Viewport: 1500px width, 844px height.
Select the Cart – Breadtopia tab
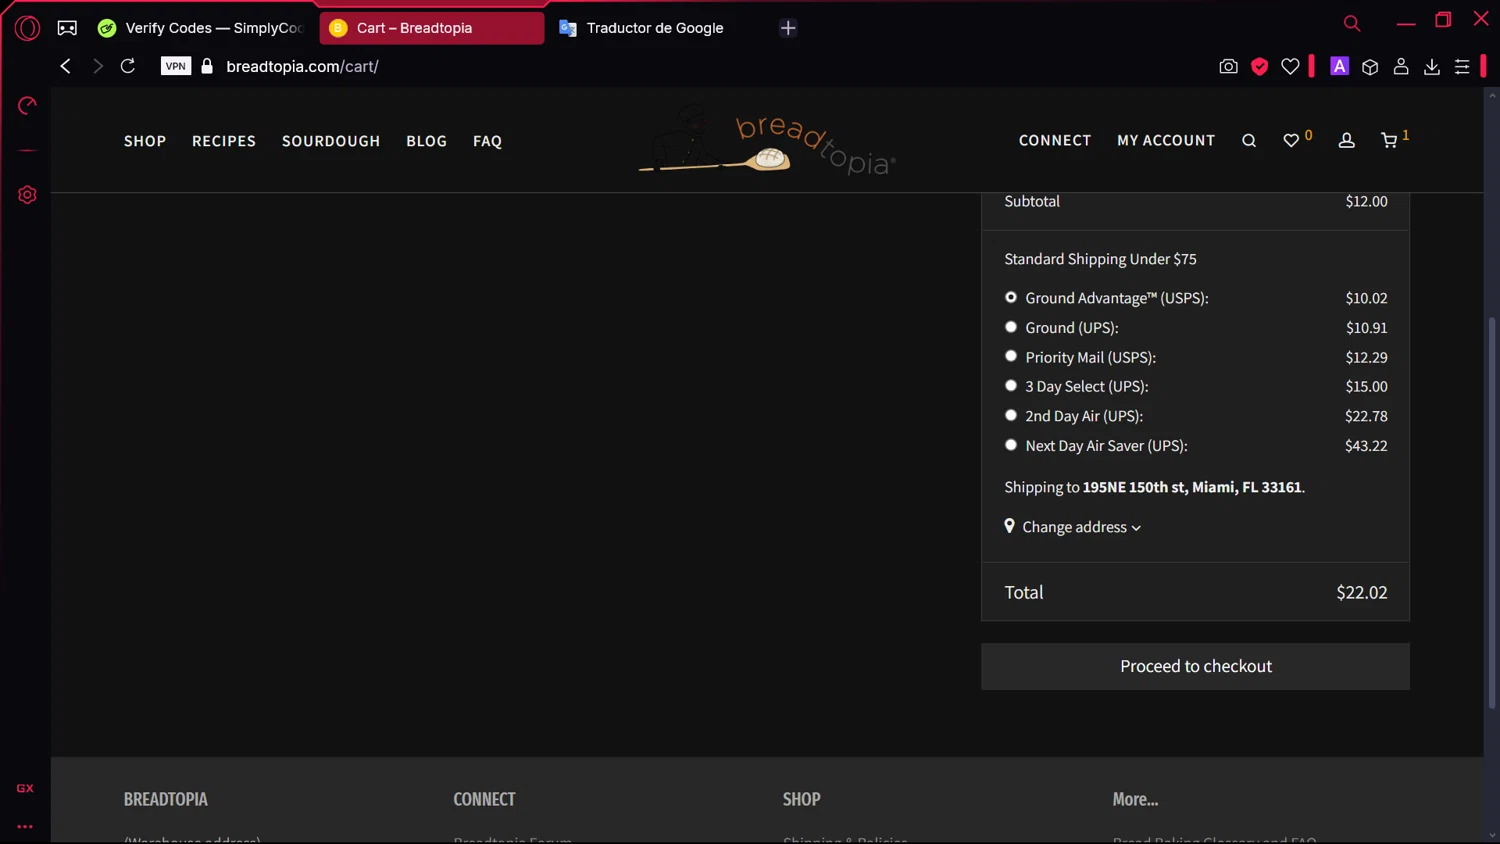tap(432, 28)
